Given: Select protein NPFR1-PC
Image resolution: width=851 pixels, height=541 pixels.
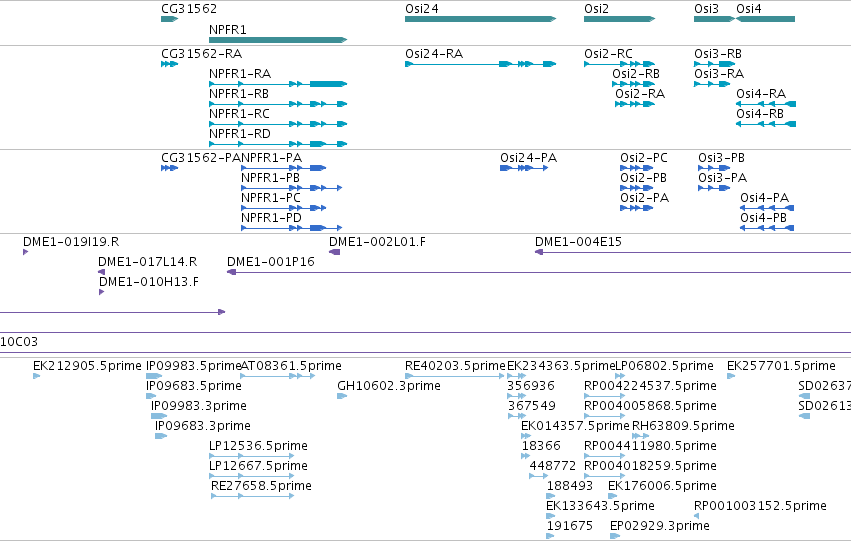Looking at the screenshot, I should [283, 208].
